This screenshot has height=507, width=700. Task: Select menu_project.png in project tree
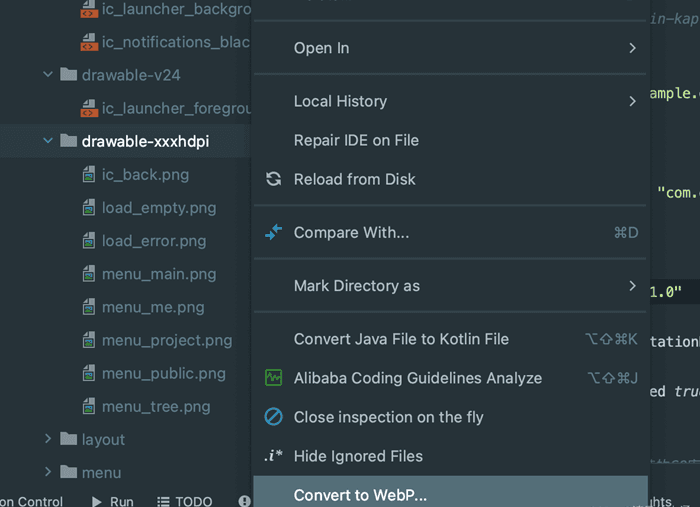point(167,341)
